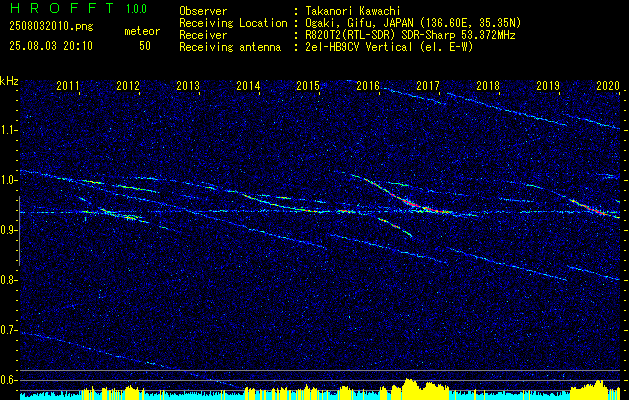Screen dimensions: 629x400
Task: Click time axis marker 2017
Action: 428,85
